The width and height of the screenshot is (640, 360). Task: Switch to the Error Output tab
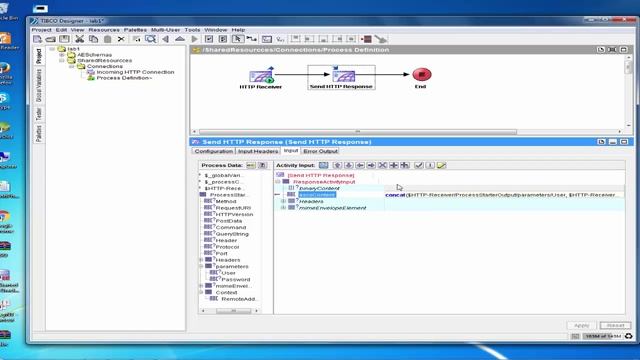(320, 151)
